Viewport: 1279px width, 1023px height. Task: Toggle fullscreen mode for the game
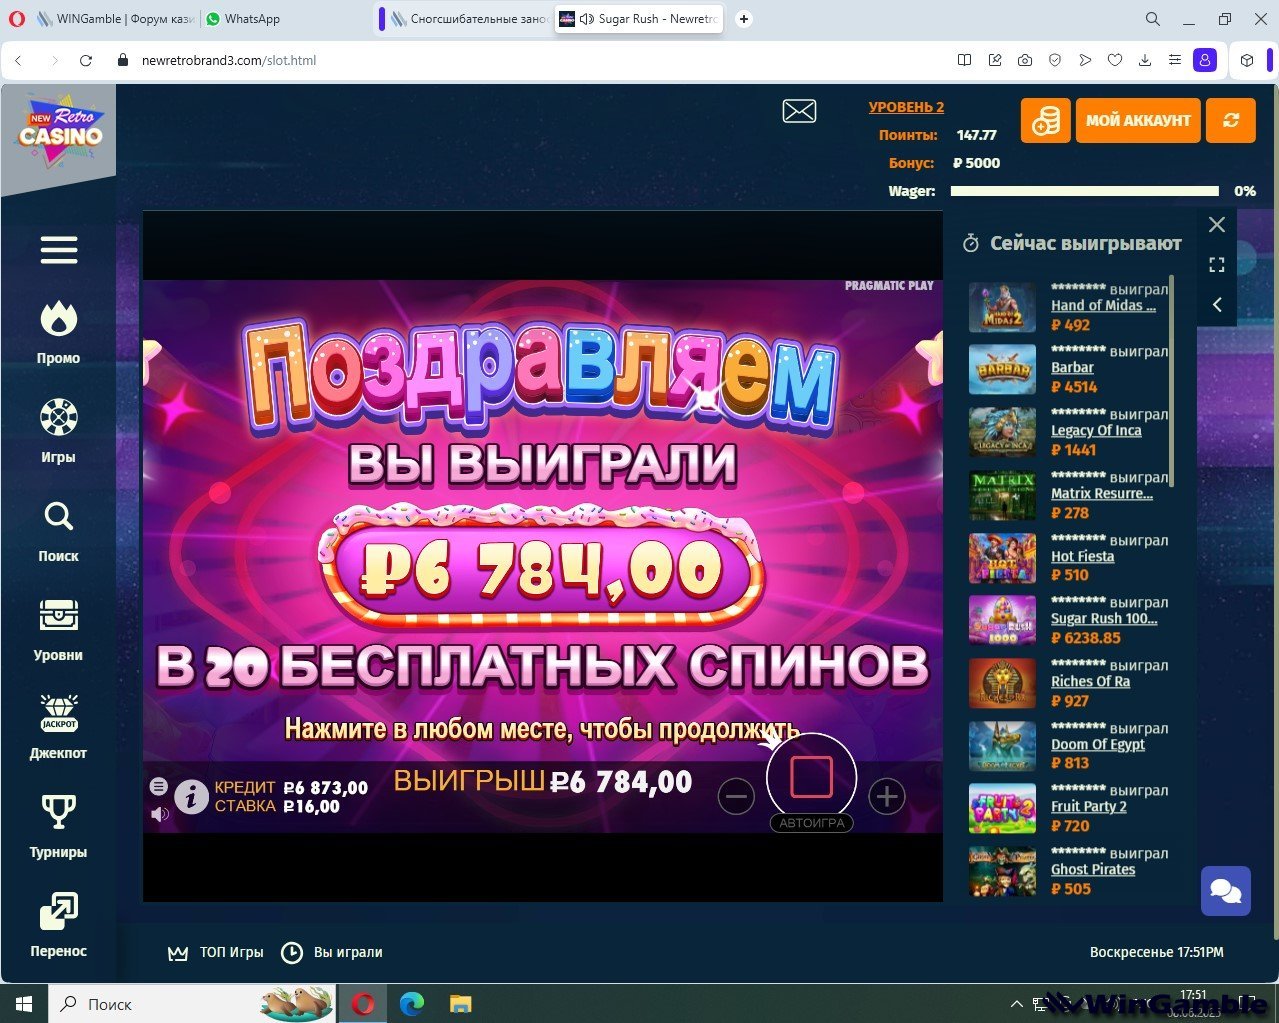pos(1217,265)
